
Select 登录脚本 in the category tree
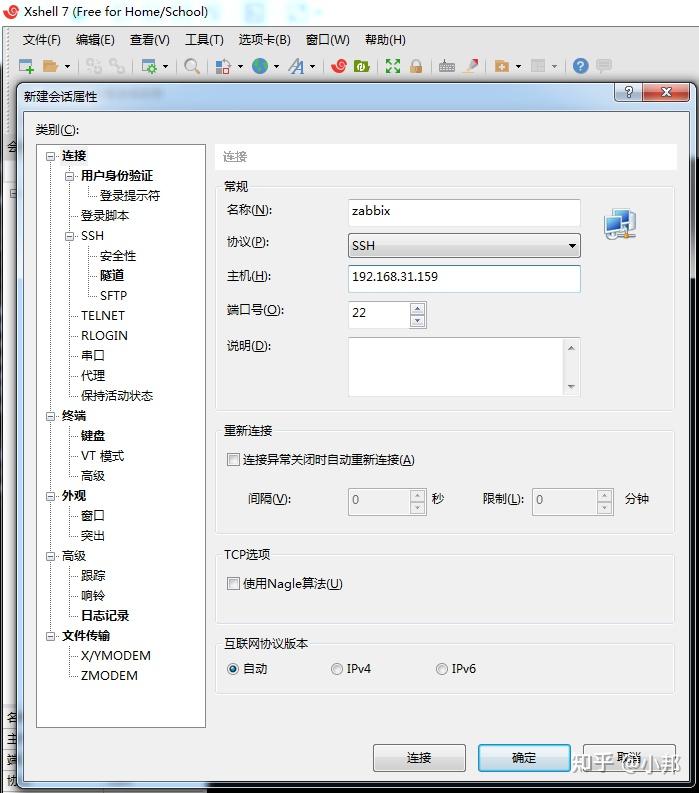point(105,216)
